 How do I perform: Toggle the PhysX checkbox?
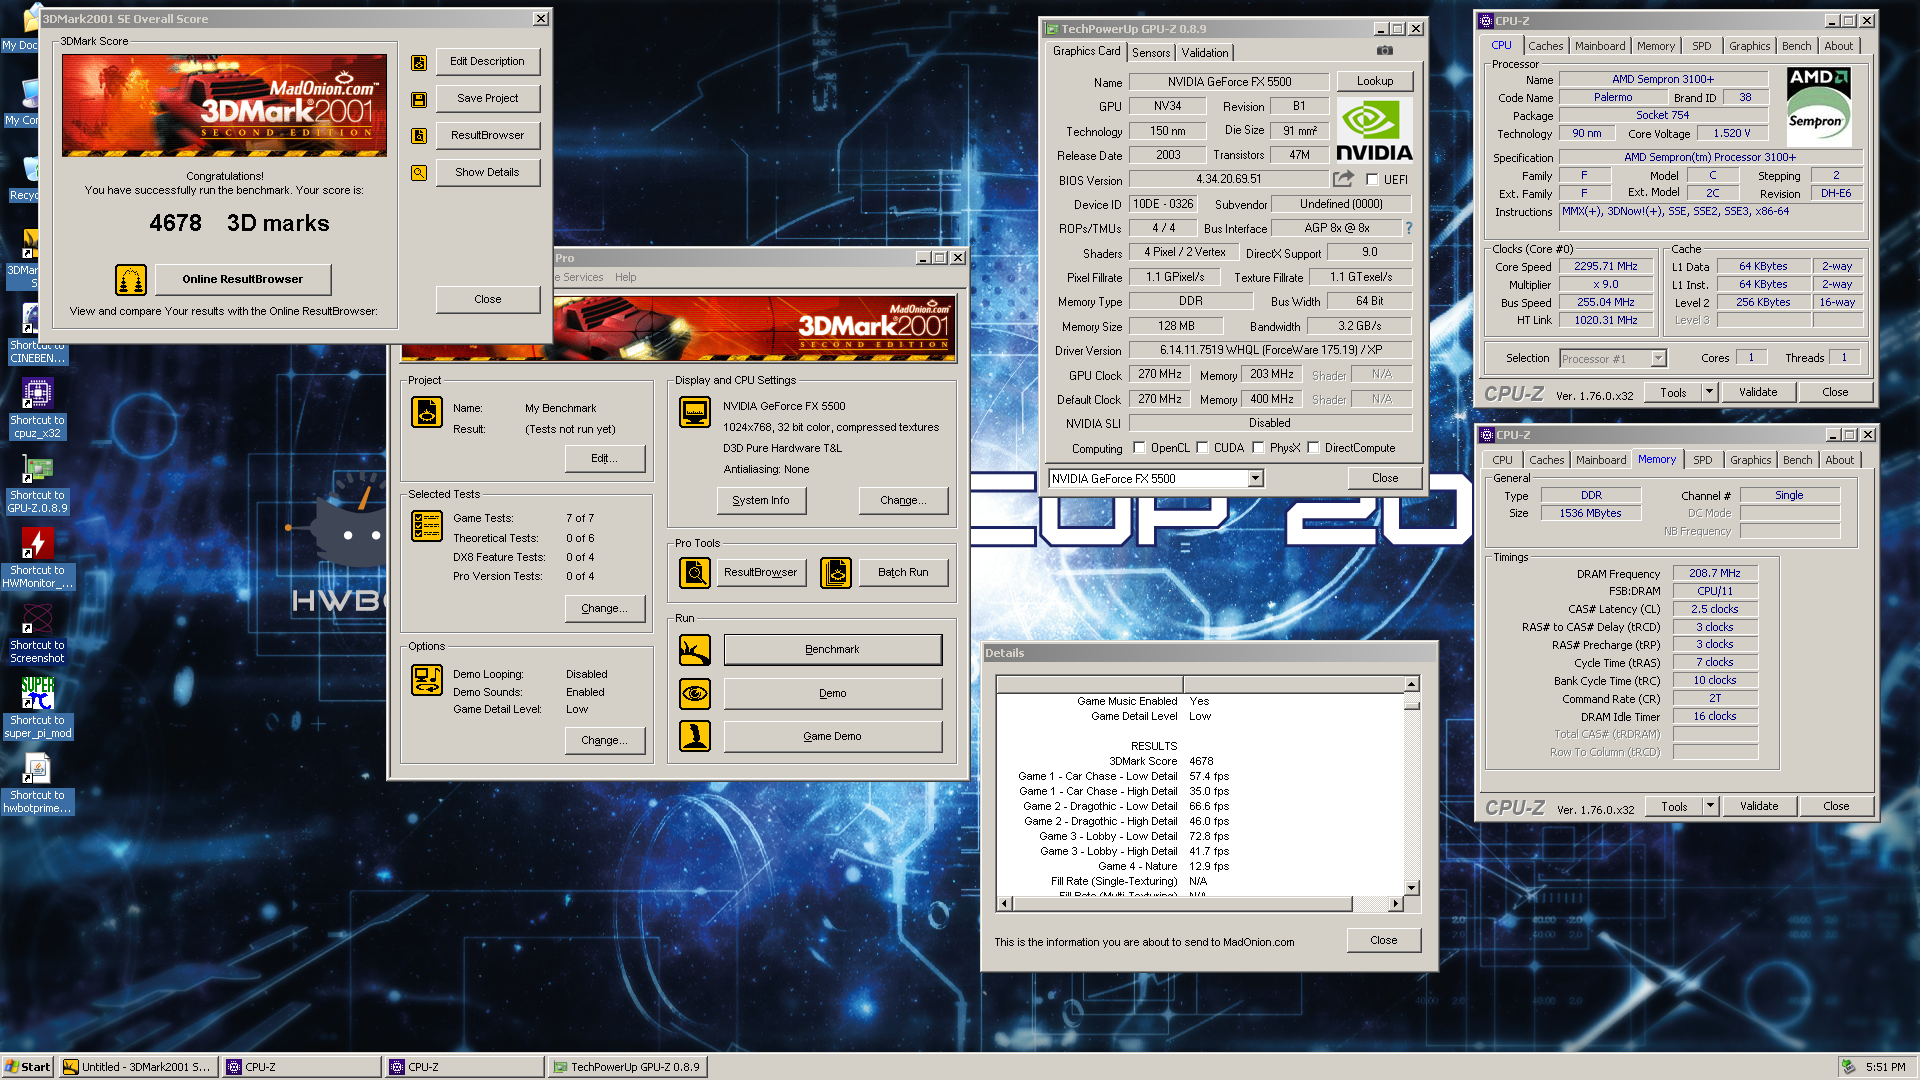pyautogui.click(x=1258, y=448)
